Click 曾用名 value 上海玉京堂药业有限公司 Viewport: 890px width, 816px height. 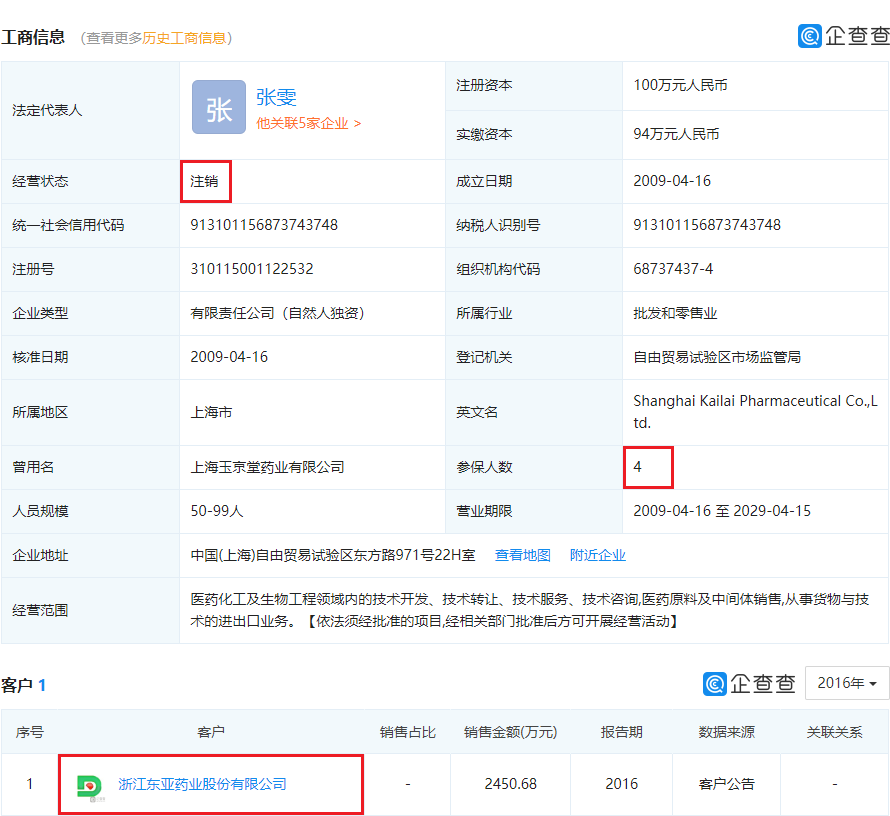pyautogui.click(x=267, y=467)
